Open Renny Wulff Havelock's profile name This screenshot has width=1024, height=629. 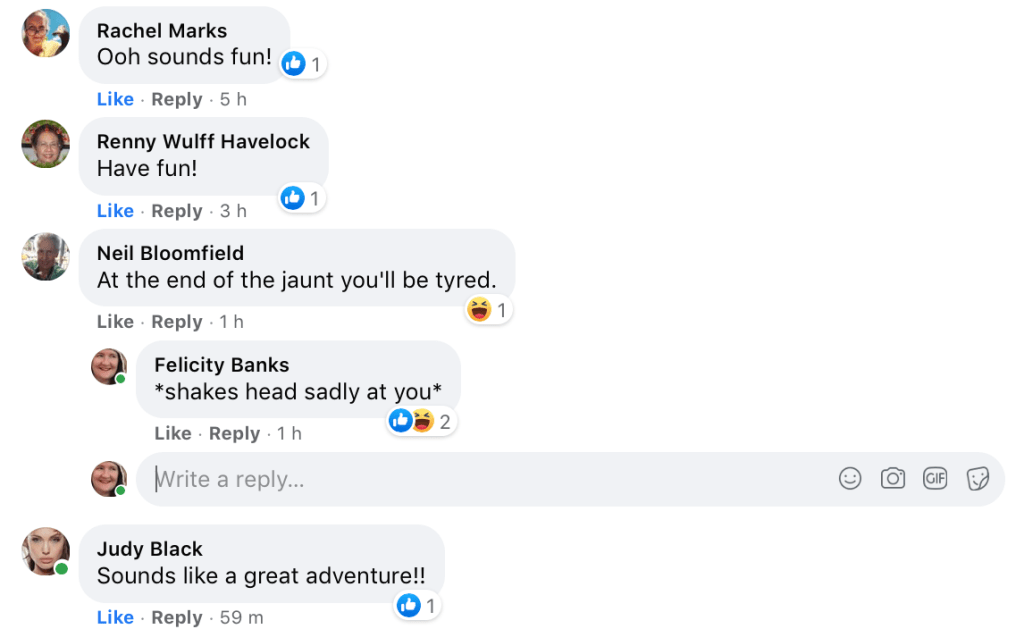[203, 142]
